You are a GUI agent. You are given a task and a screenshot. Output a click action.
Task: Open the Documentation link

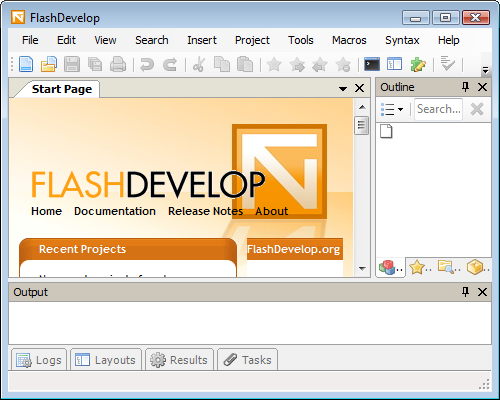coord(115,211)
